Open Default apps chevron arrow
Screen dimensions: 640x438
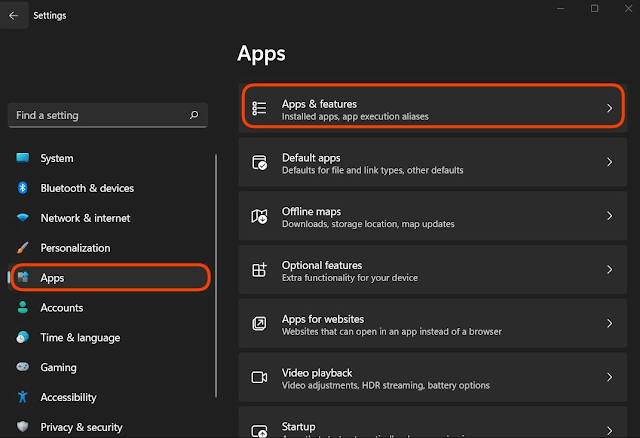click(609, 162)
